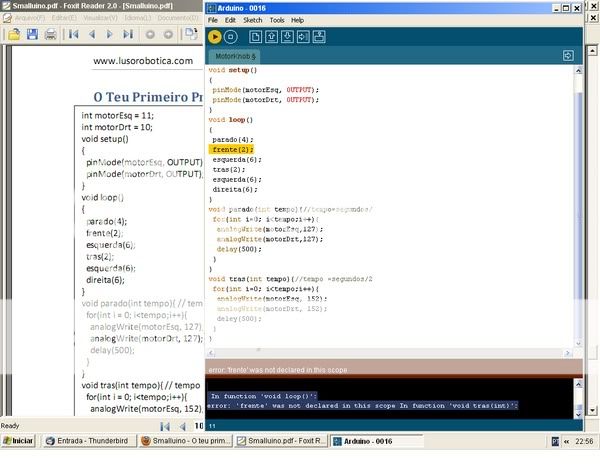Switch to Smalluino browser taskbar button

(186, 441)
